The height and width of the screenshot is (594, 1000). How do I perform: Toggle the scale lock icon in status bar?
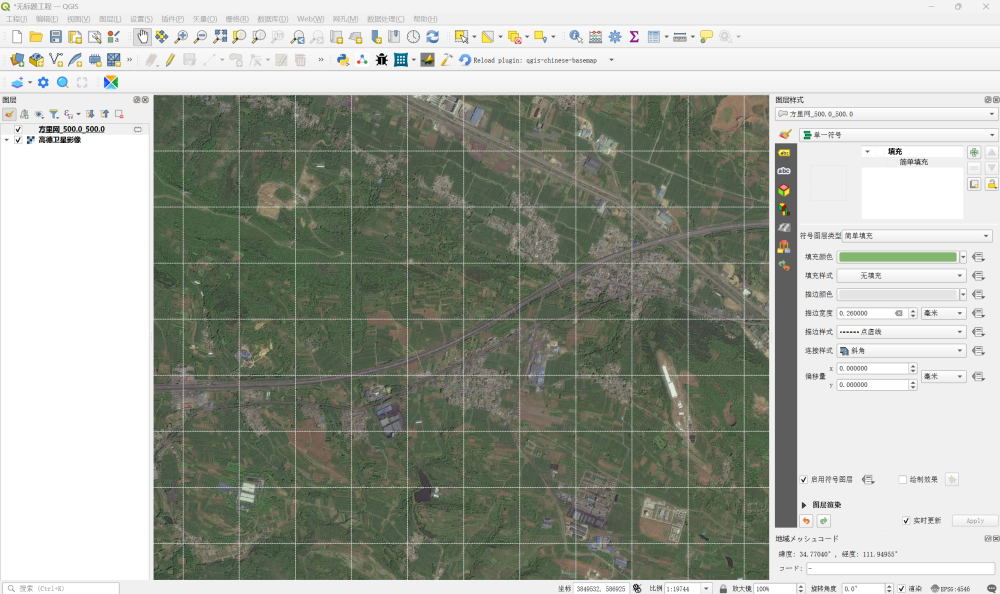click(723, 589)
